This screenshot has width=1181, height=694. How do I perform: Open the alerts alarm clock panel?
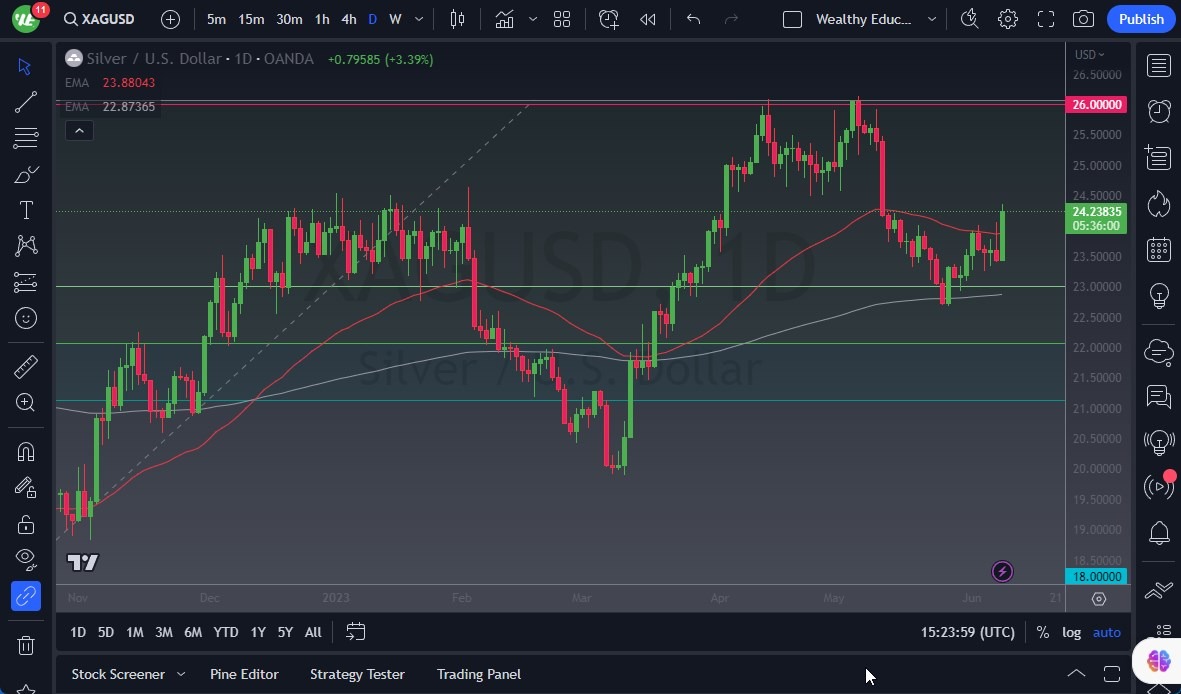click(1159, 112)
